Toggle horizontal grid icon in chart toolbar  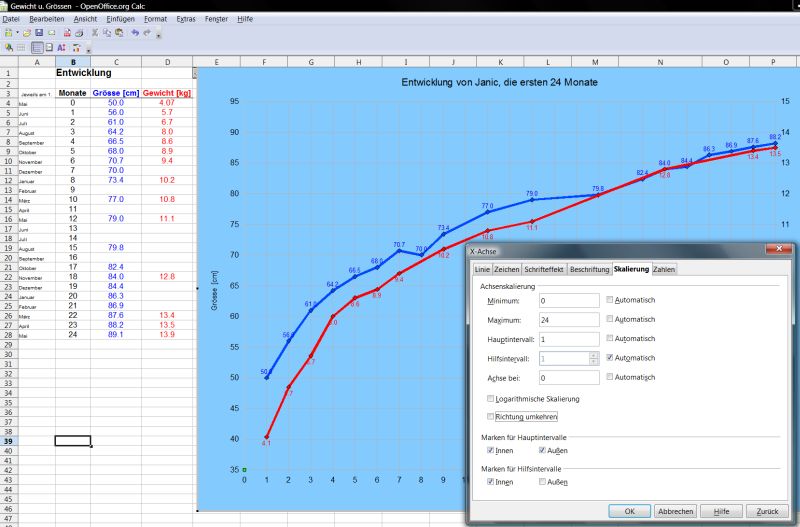(37, 47)
